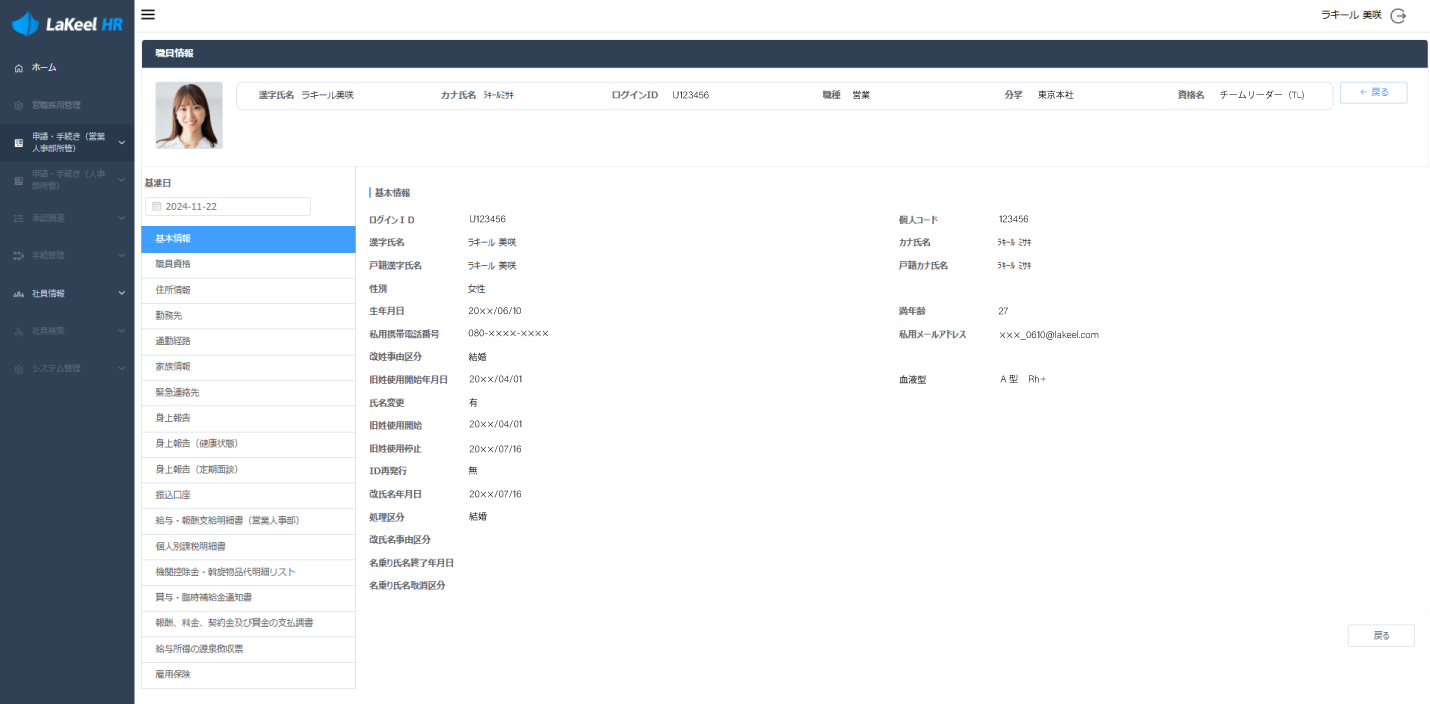Expand the 承認関連 menu chevron
The width and height of the screenshot is (1430, 704).
(121, 218)
